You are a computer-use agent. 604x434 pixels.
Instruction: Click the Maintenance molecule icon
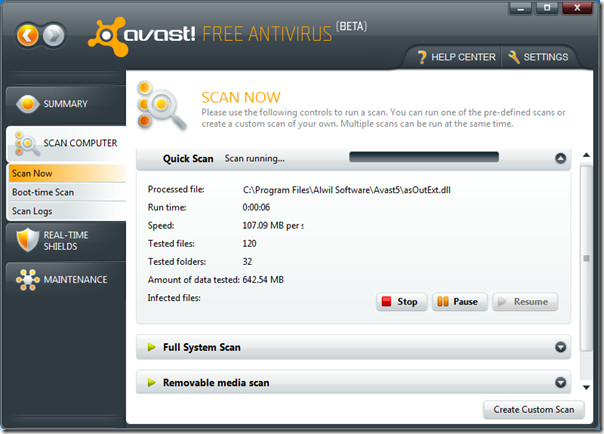pyautogui.click(x=28, y=280)
